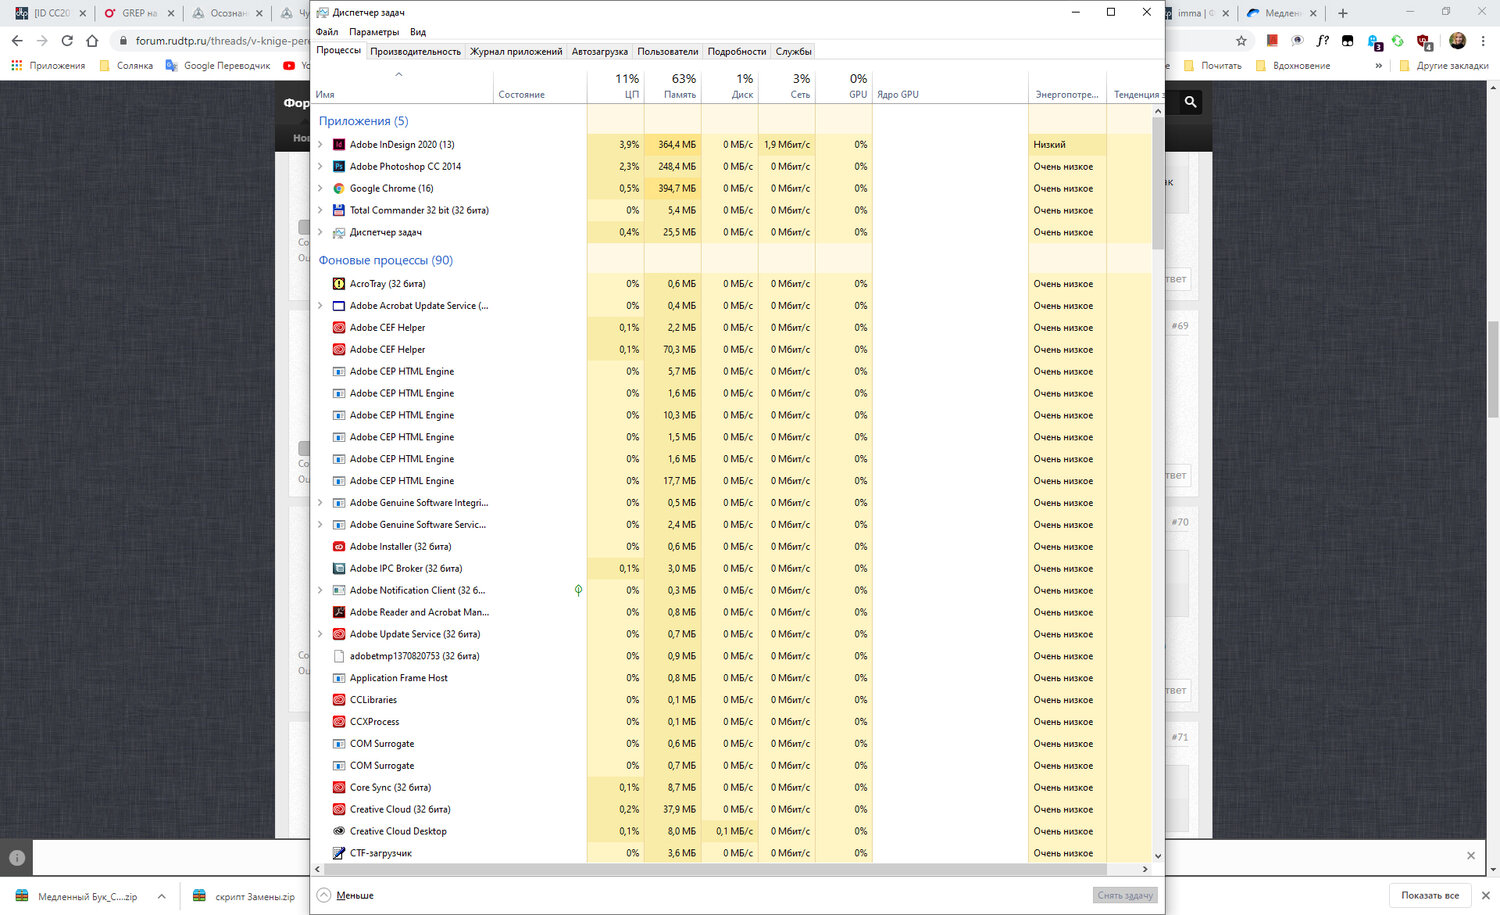The height and width of the screenshot is (915, 1500).
Task: Click the Total Commander floppy icon
Action: (x=339, y=211)
